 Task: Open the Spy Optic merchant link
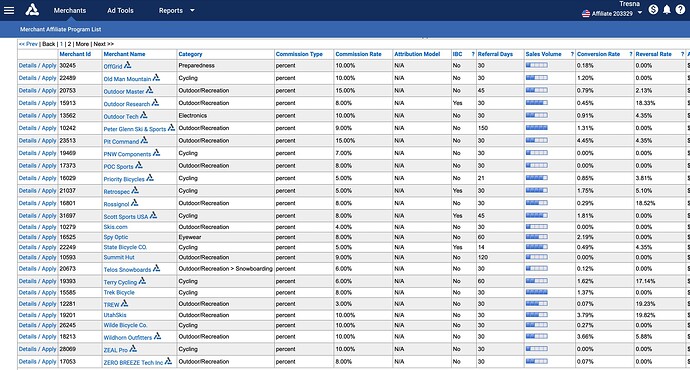point(116,237)
